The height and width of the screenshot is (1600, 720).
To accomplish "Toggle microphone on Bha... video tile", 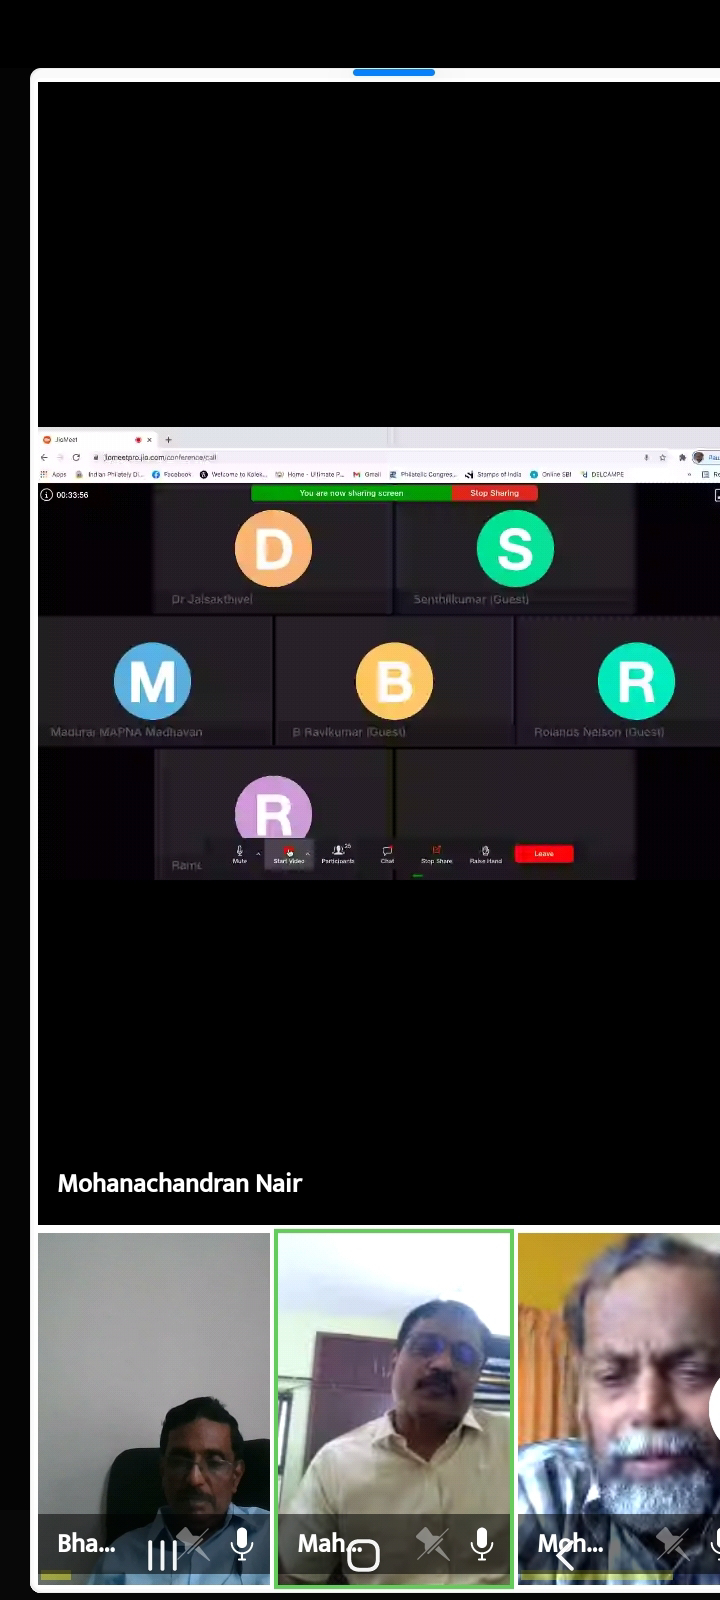I will coord(241,1544).
